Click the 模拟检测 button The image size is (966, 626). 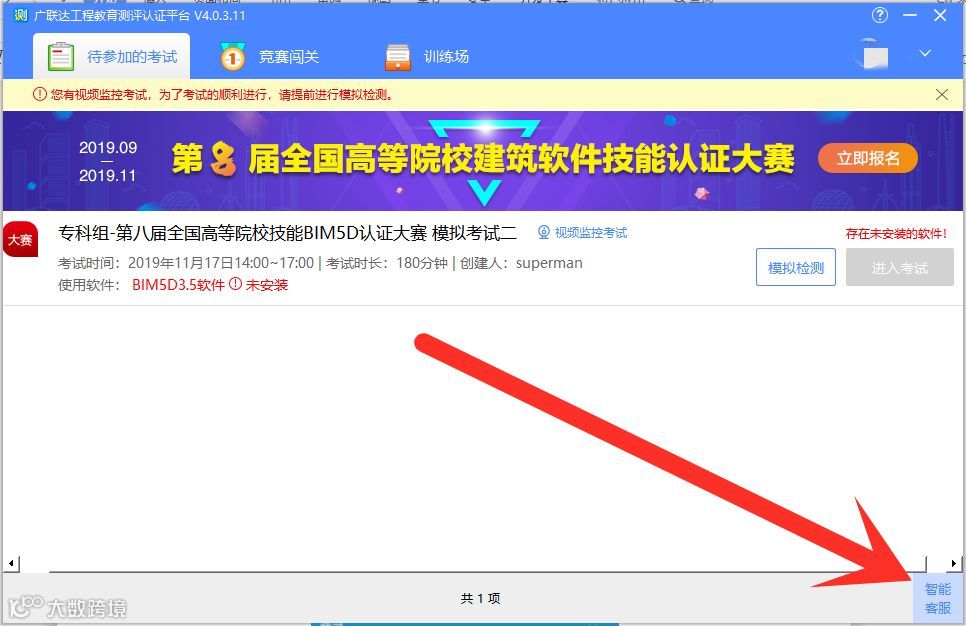click(x=795, y=267)
